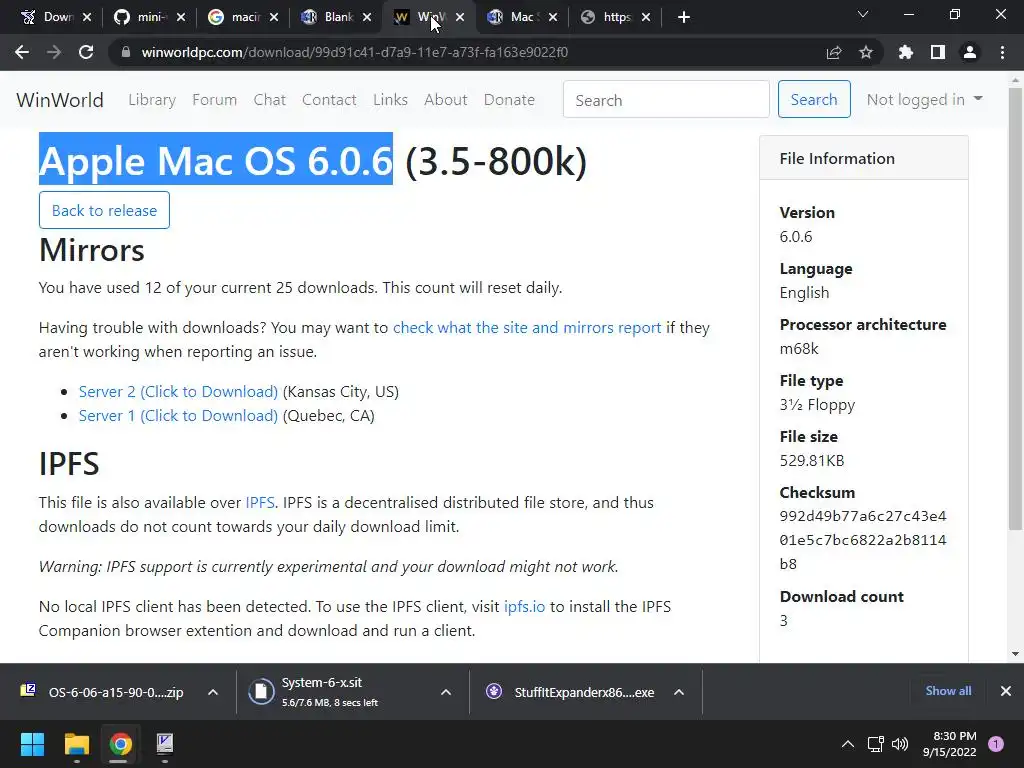
Task: Open the About nav item
Action: (x=445, y=100)
